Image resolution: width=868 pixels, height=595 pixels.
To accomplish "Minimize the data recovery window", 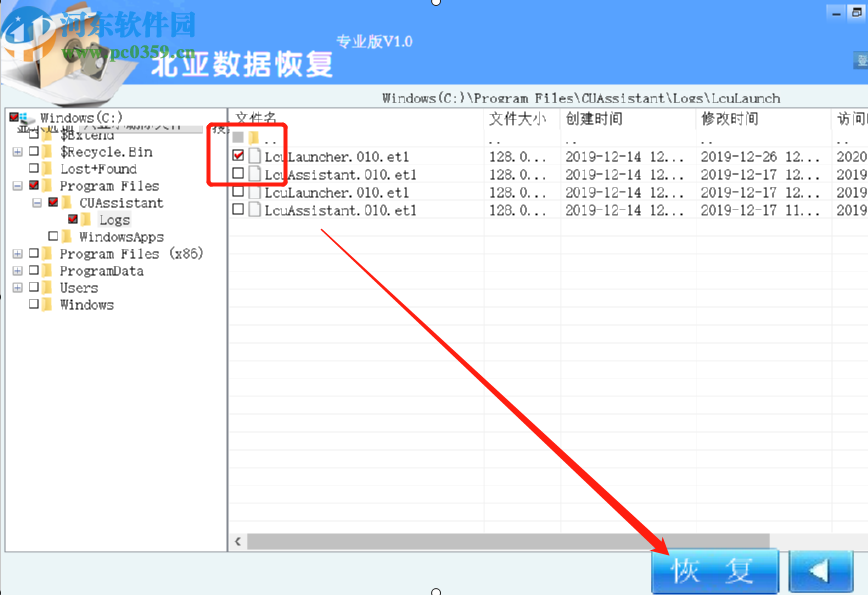I will pos(836,13).
